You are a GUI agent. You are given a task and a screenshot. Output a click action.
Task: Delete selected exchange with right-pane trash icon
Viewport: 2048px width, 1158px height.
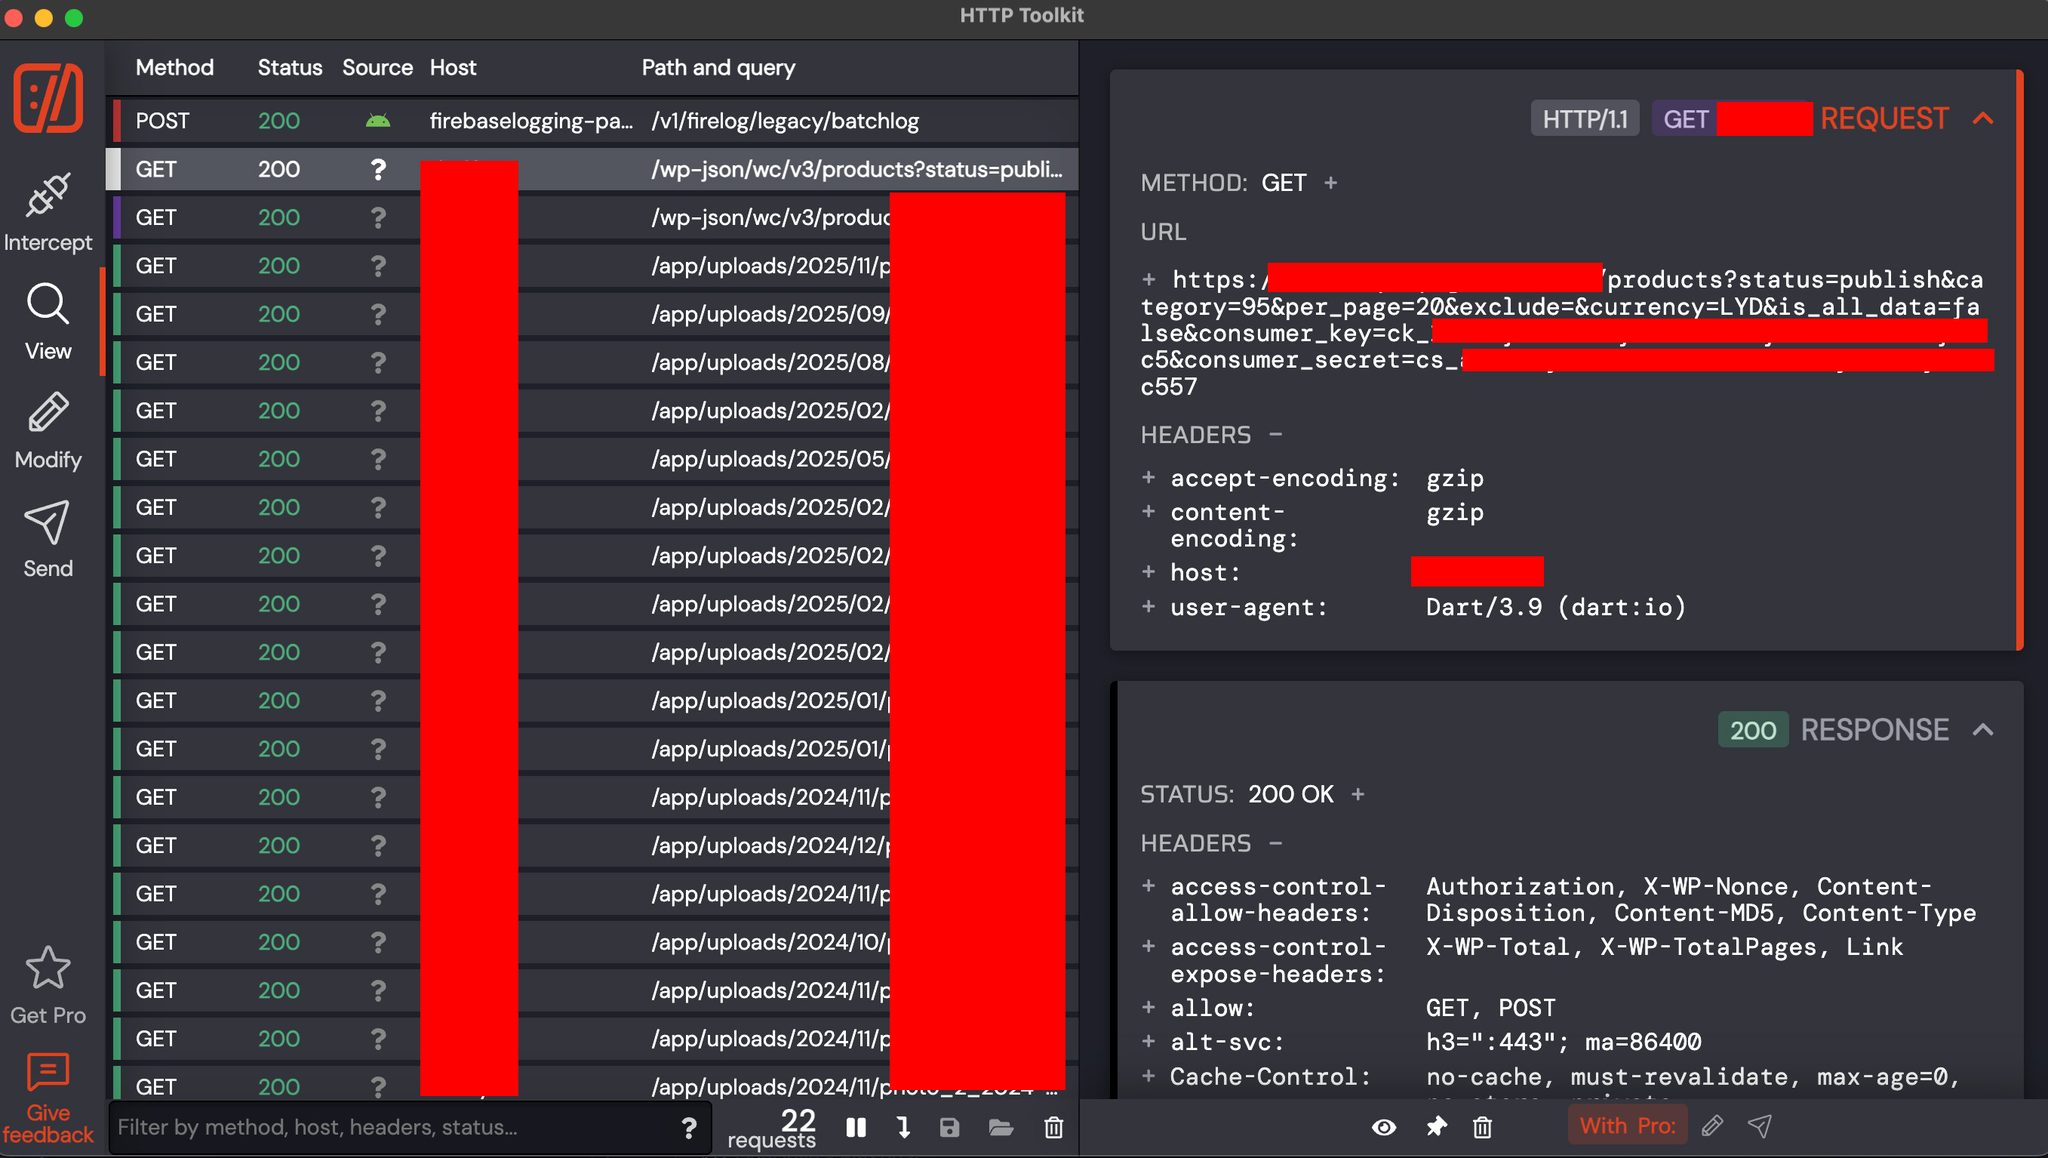pyautogui.click(x=1482, y=1127)
